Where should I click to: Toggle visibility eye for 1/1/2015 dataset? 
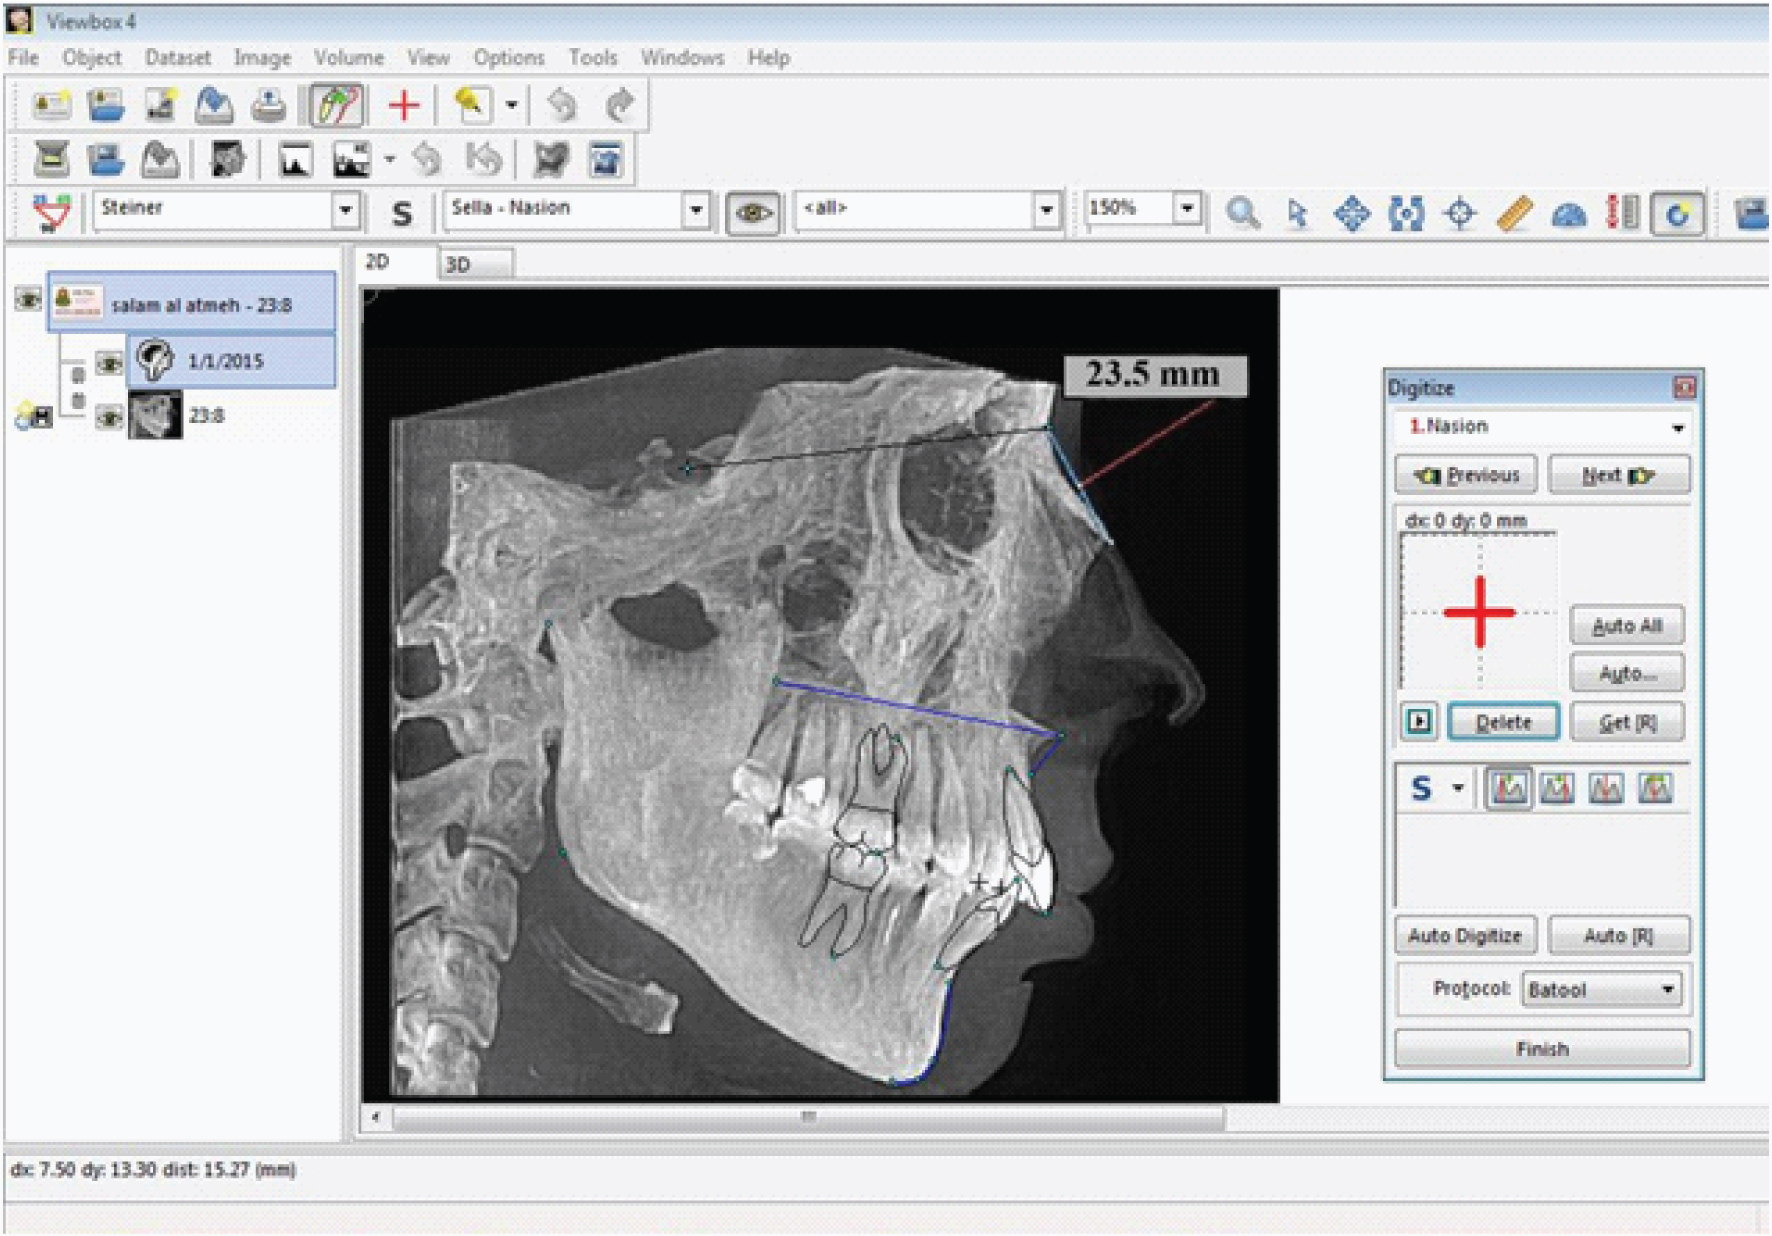pos(109,362)
